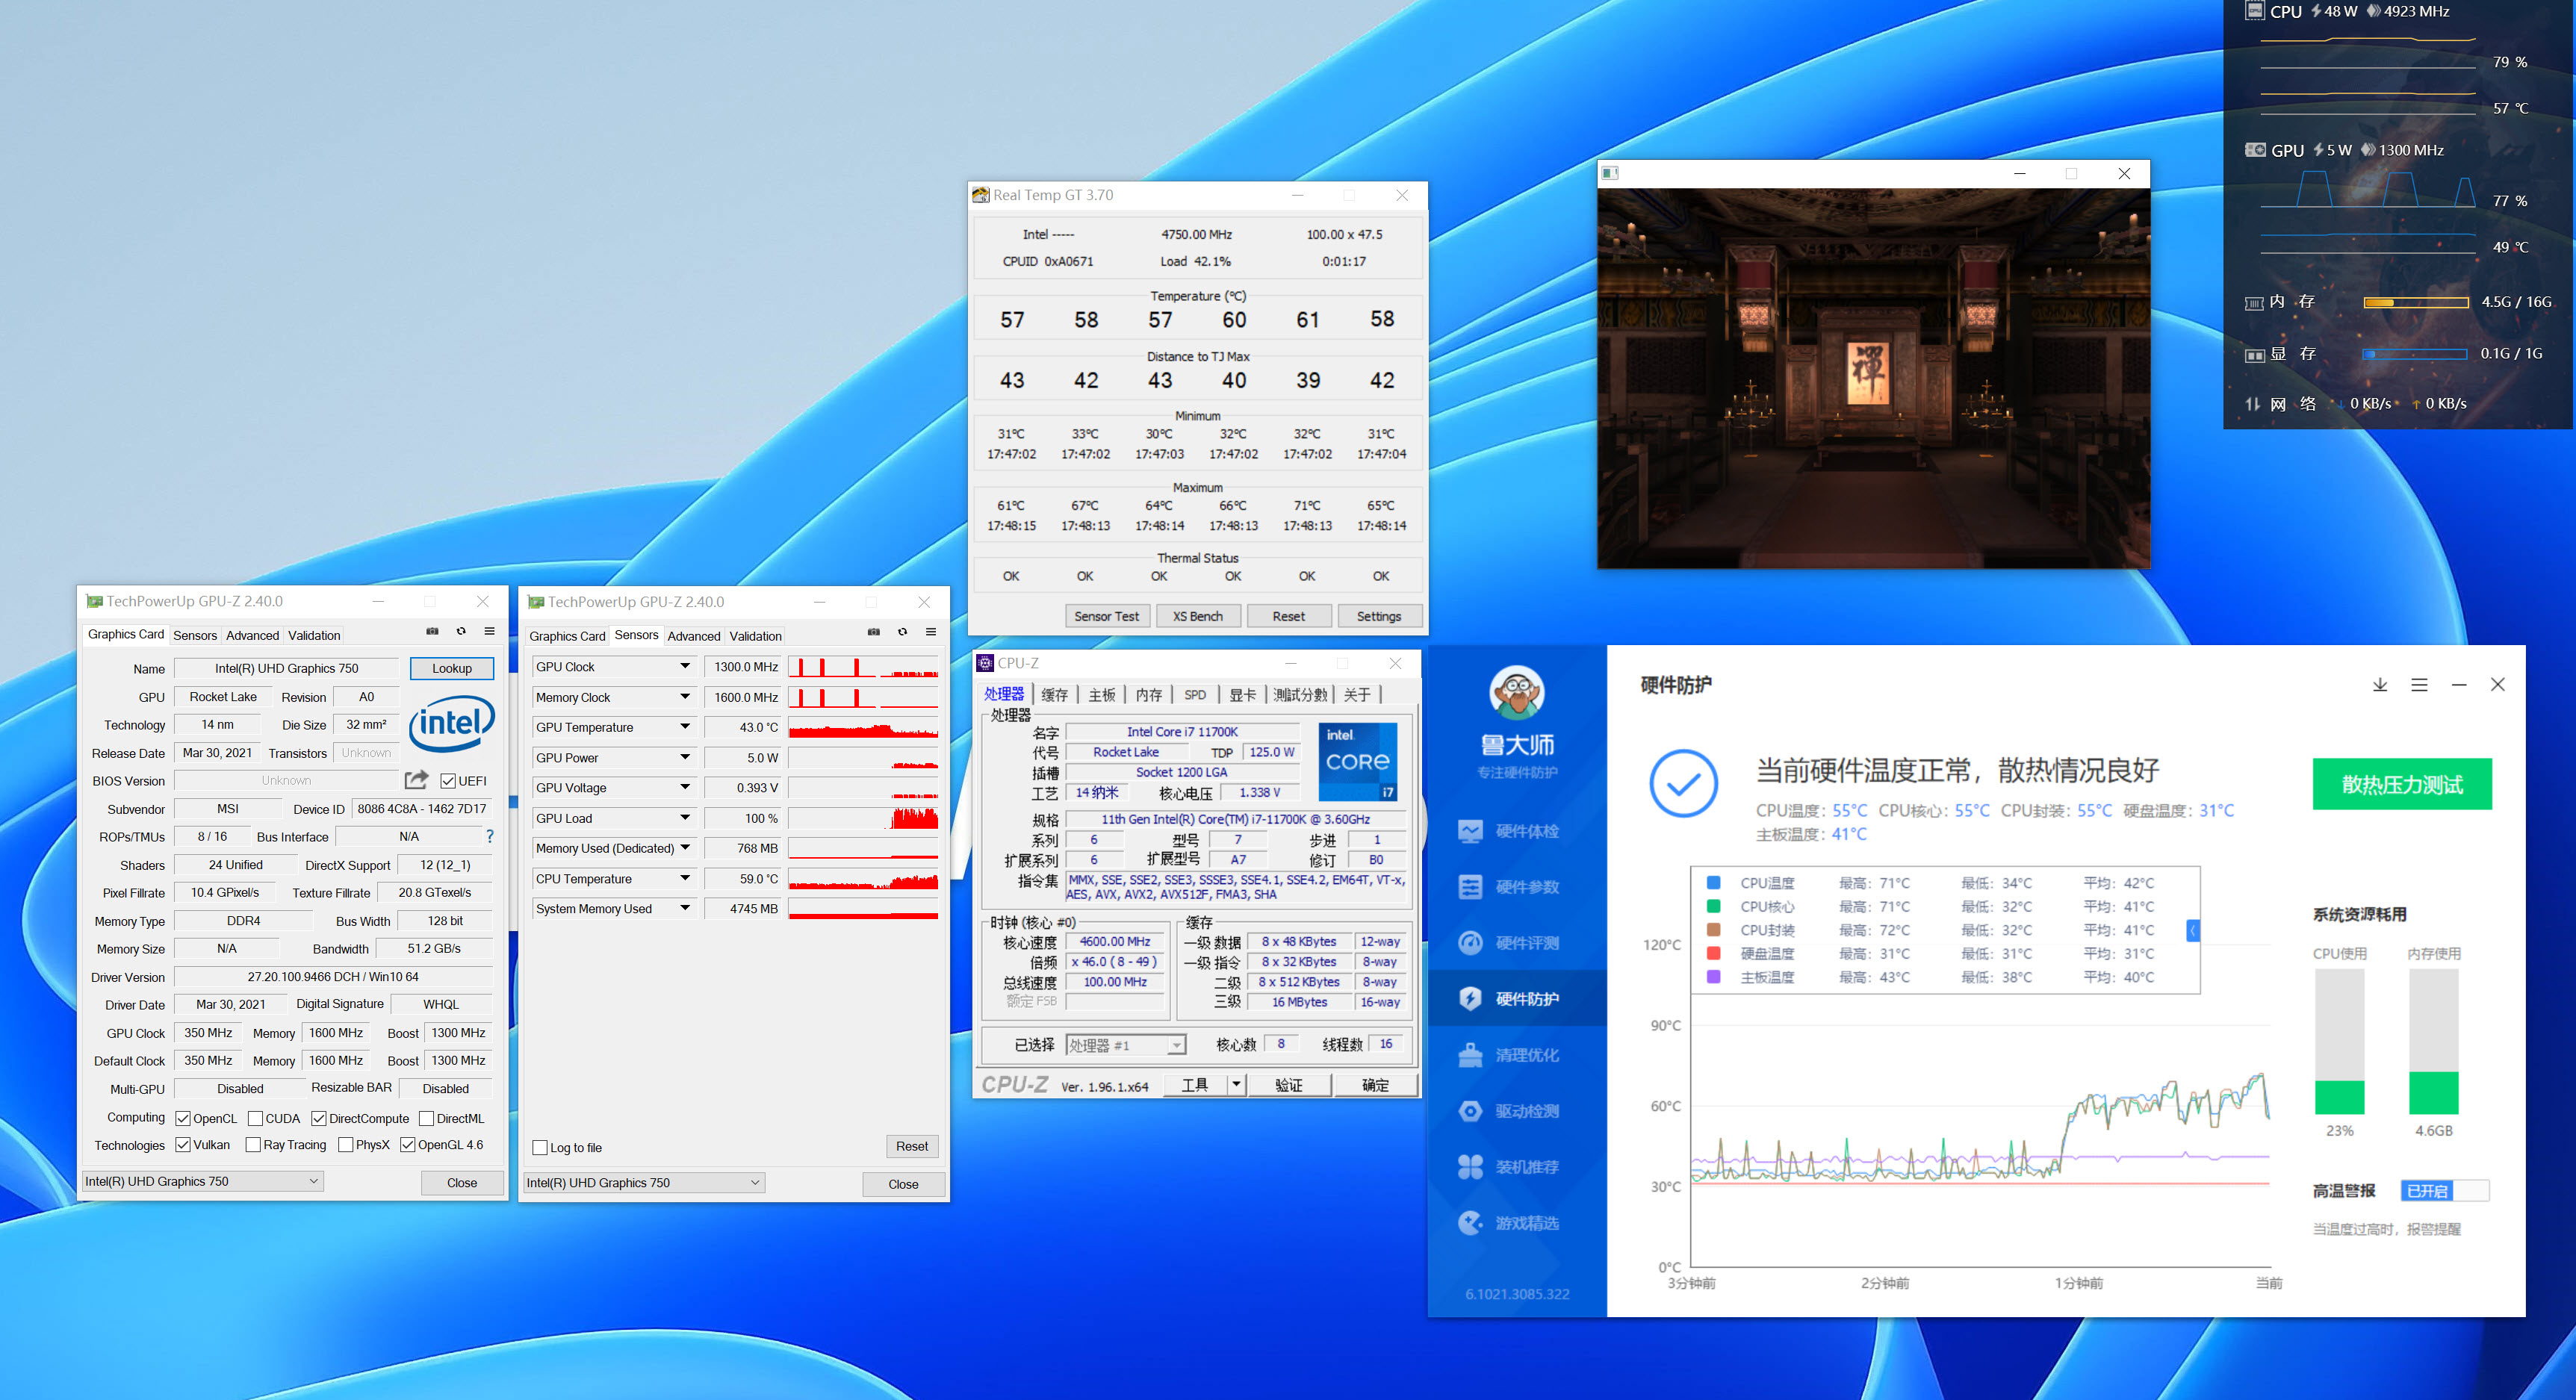Open 清理优化 in Lu Dashi sidebar
The height and width of the screenshot is (1400, 2576).
(x=1526, y=1055)
